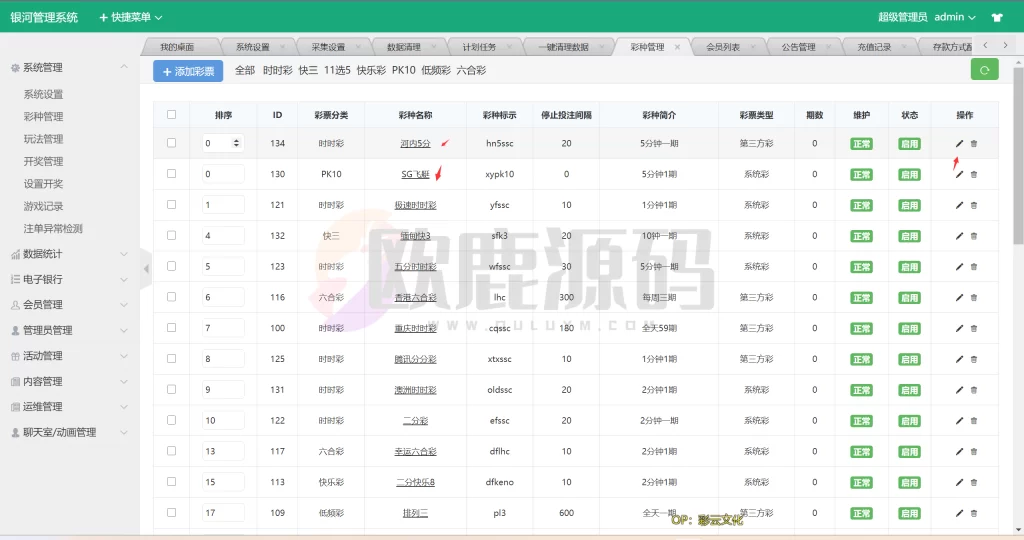Click the pencil icon for 极速时时彩

click(959, 205)
